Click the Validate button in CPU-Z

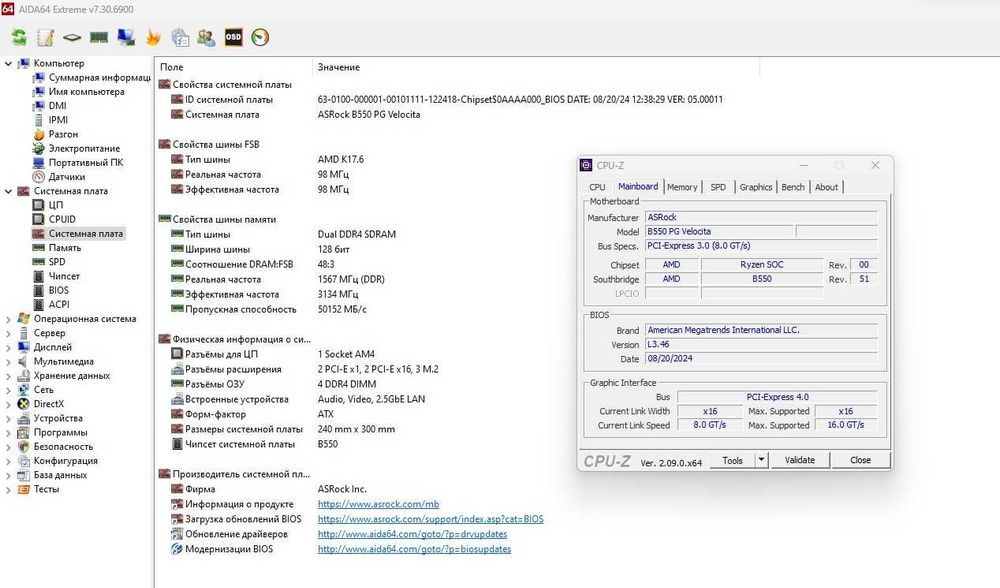click(800, 460)
